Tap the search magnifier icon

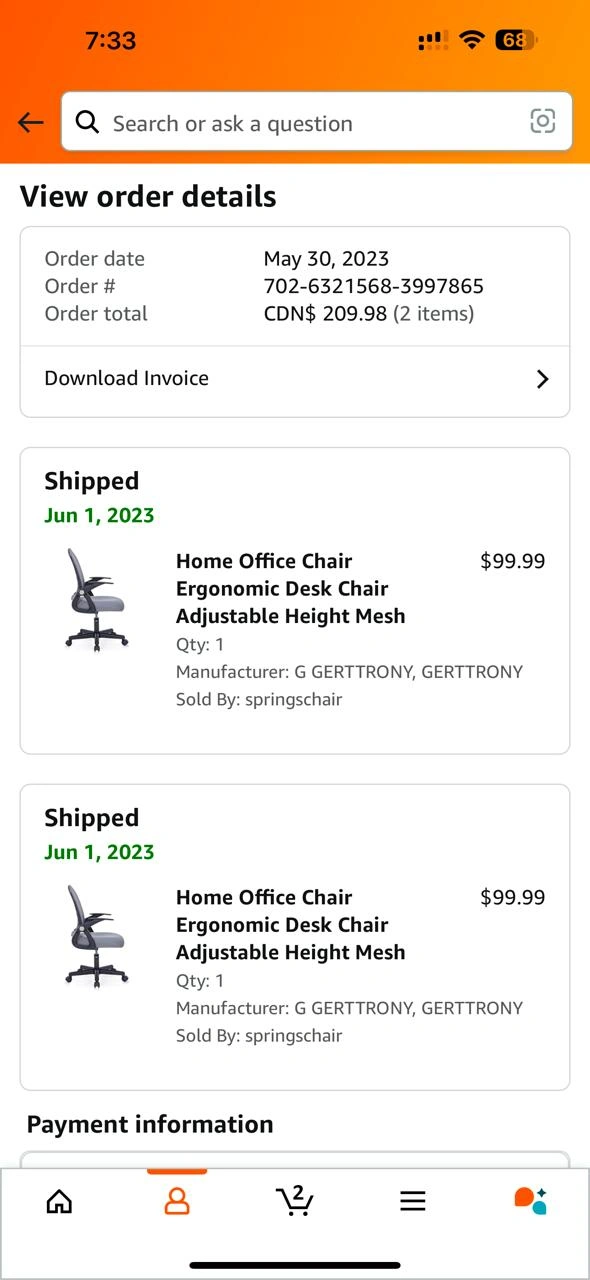coord(88,122)
